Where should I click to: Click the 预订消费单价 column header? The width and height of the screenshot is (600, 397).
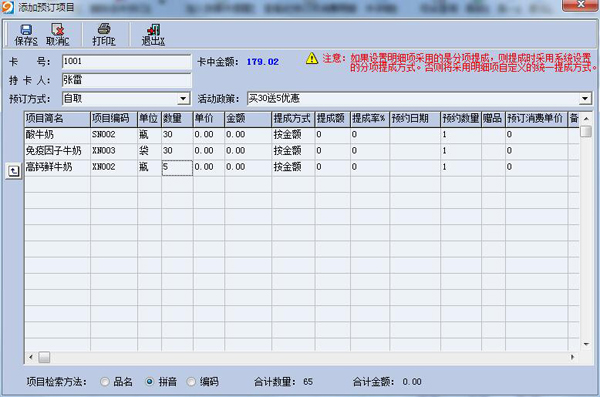(x=536, y=119)
